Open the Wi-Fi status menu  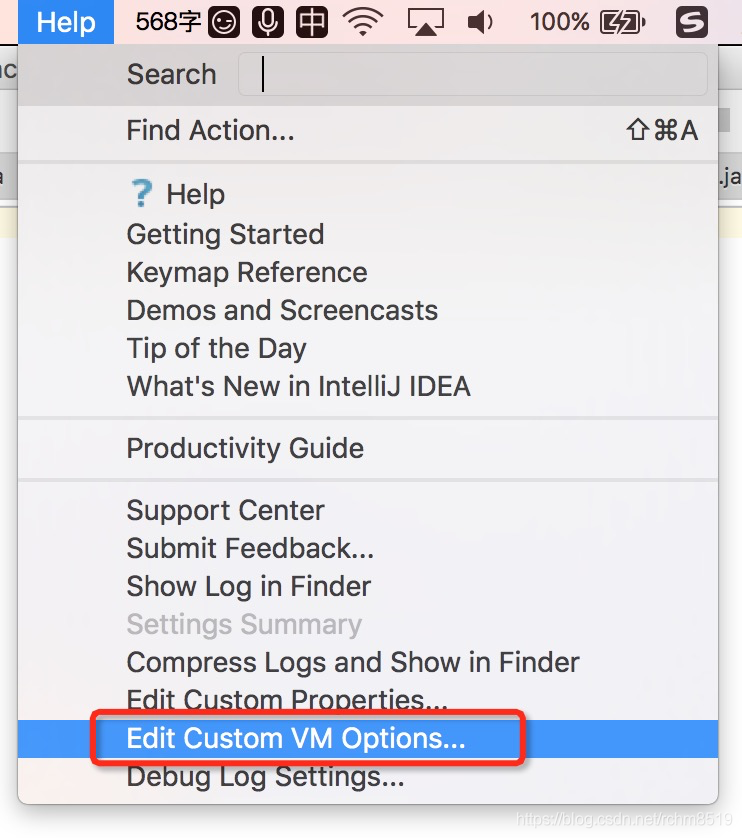(363, 22)
